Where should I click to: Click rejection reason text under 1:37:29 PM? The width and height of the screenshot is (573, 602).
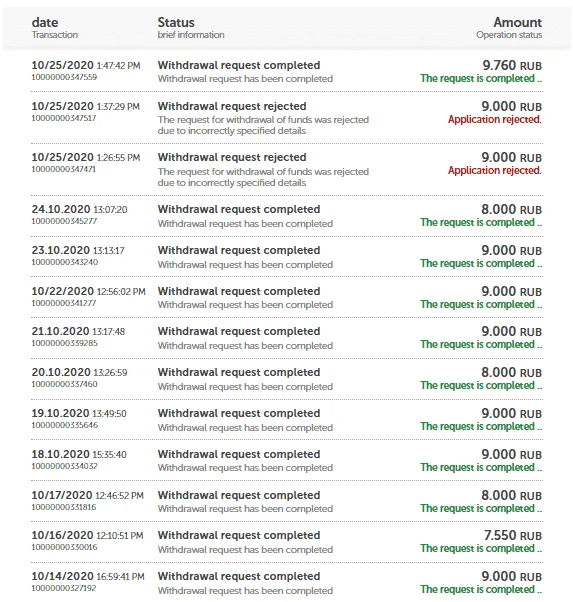pyautogui.click(x=263, y=125)
